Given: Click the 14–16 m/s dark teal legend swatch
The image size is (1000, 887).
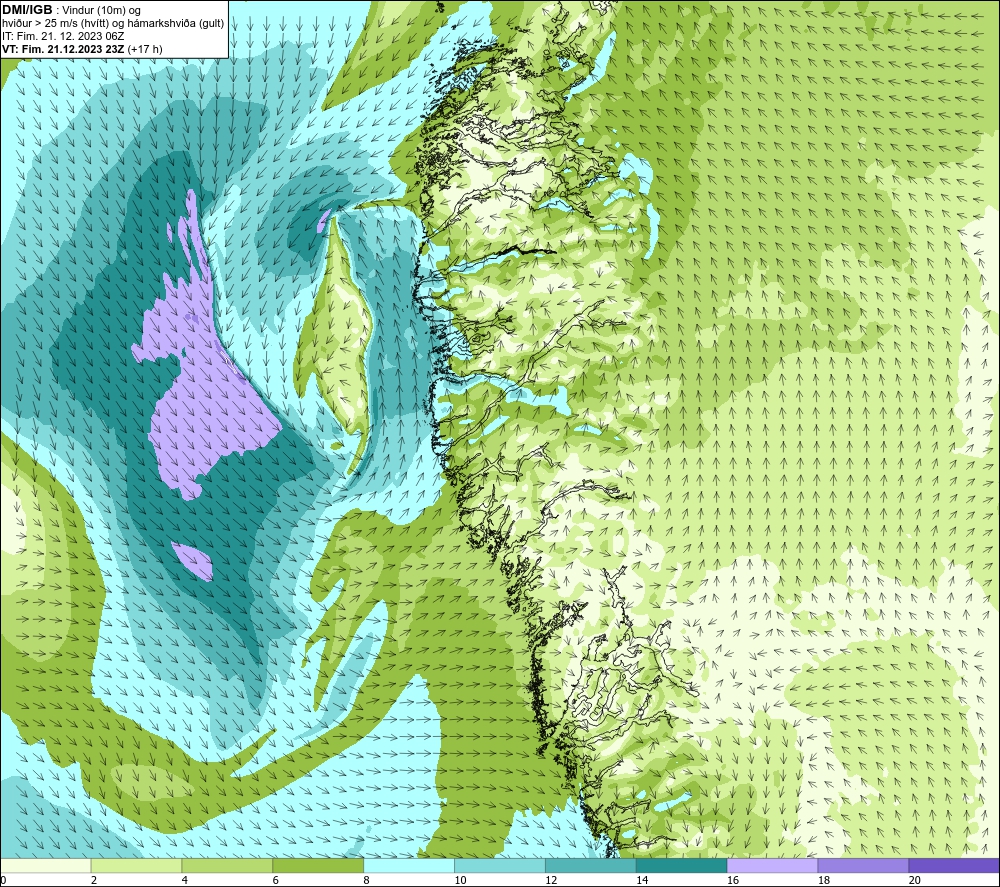Looking at the screenshot, I should [682, 865].
